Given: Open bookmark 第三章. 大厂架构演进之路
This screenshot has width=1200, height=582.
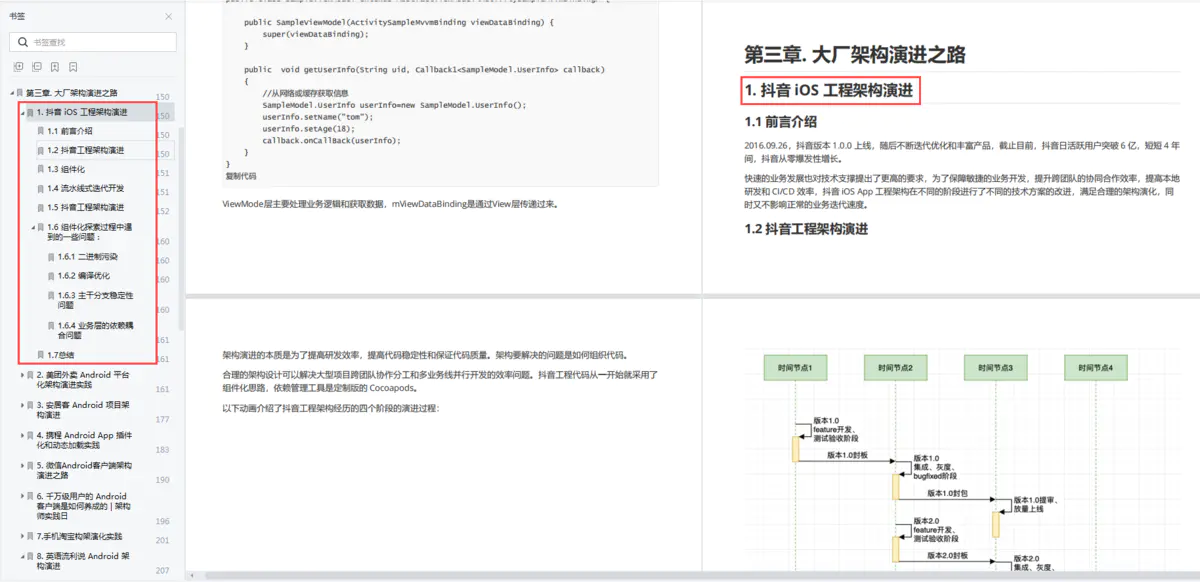Looking at the screenshot, I should pyautogui.click(x=72, y=93).
